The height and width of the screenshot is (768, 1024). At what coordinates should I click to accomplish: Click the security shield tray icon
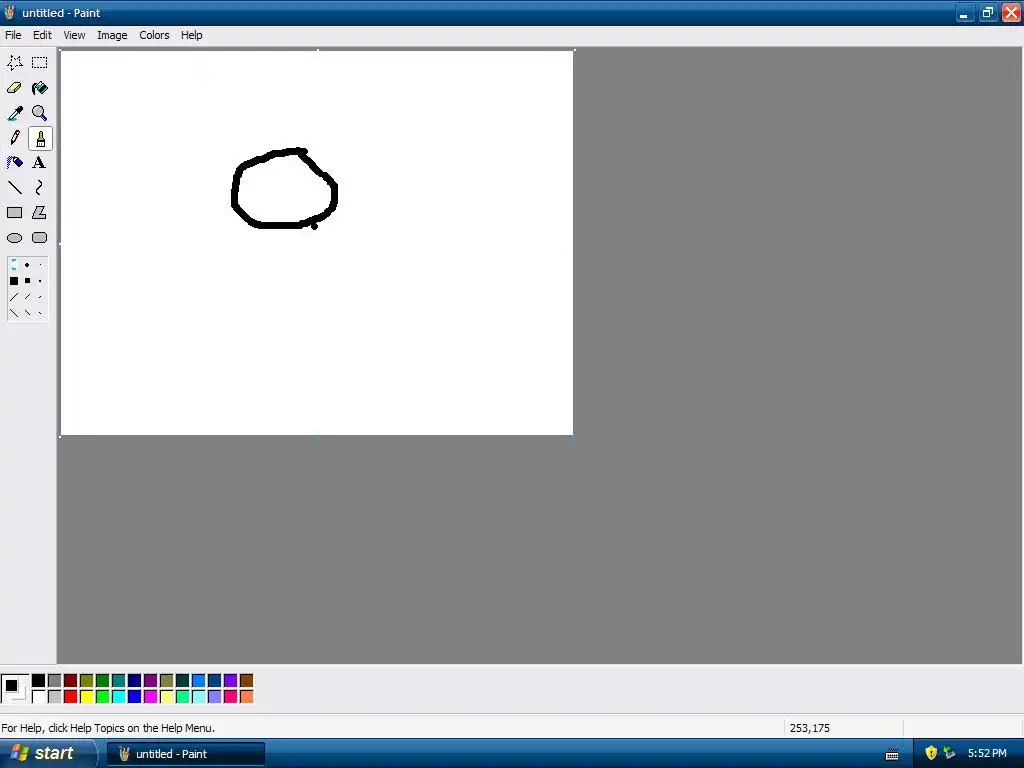(x=931, y=754)
